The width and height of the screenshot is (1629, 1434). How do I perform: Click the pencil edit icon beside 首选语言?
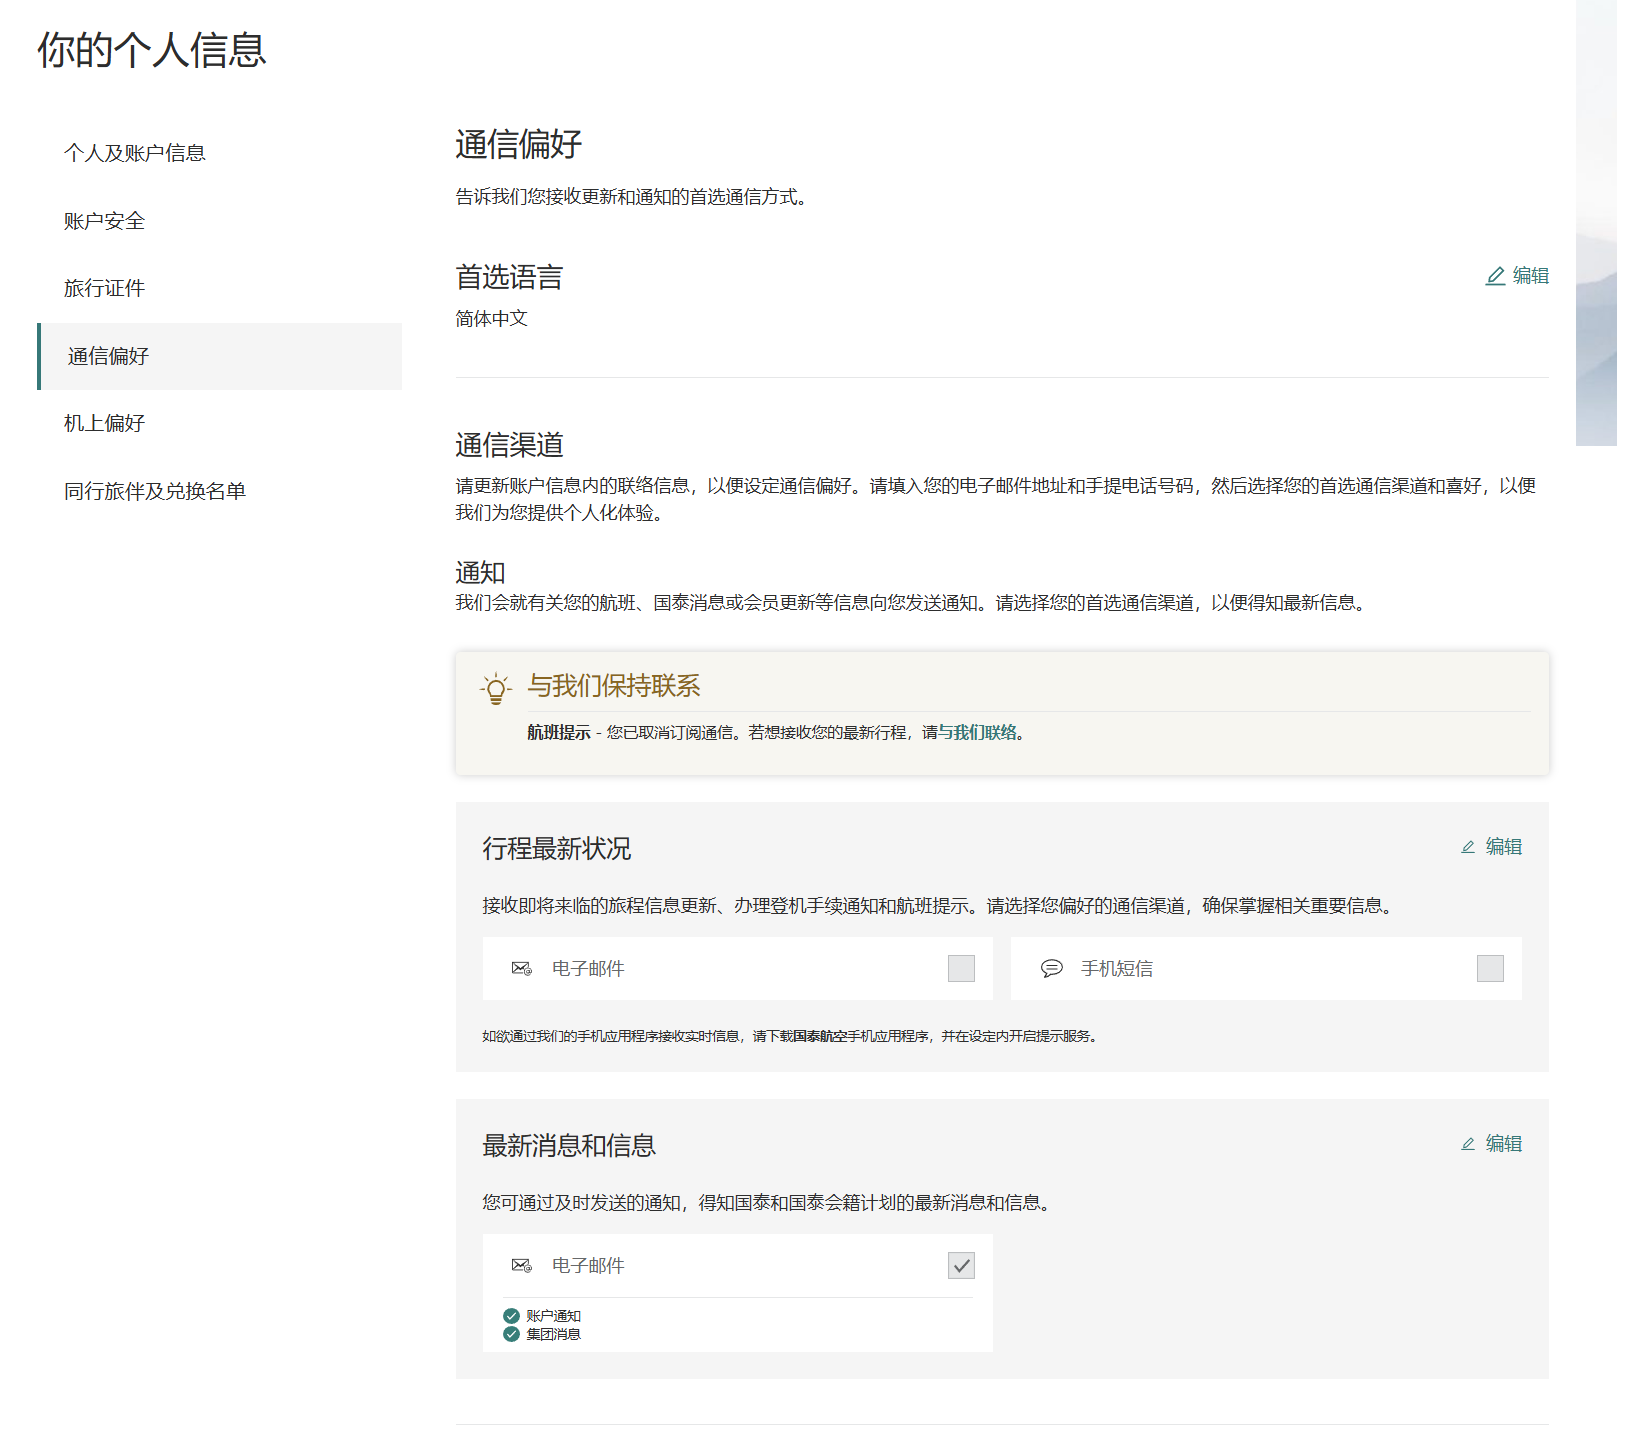pyautogui.click(x=1496, y=277)
